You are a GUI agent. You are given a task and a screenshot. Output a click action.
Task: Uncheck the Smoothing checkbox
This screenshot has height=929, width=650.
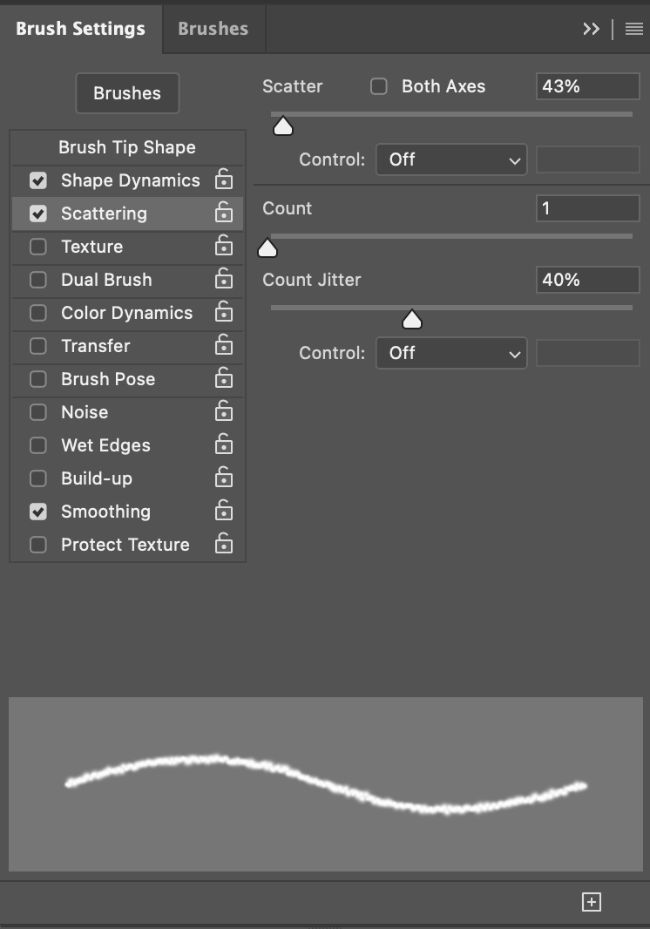coord(38,511)
